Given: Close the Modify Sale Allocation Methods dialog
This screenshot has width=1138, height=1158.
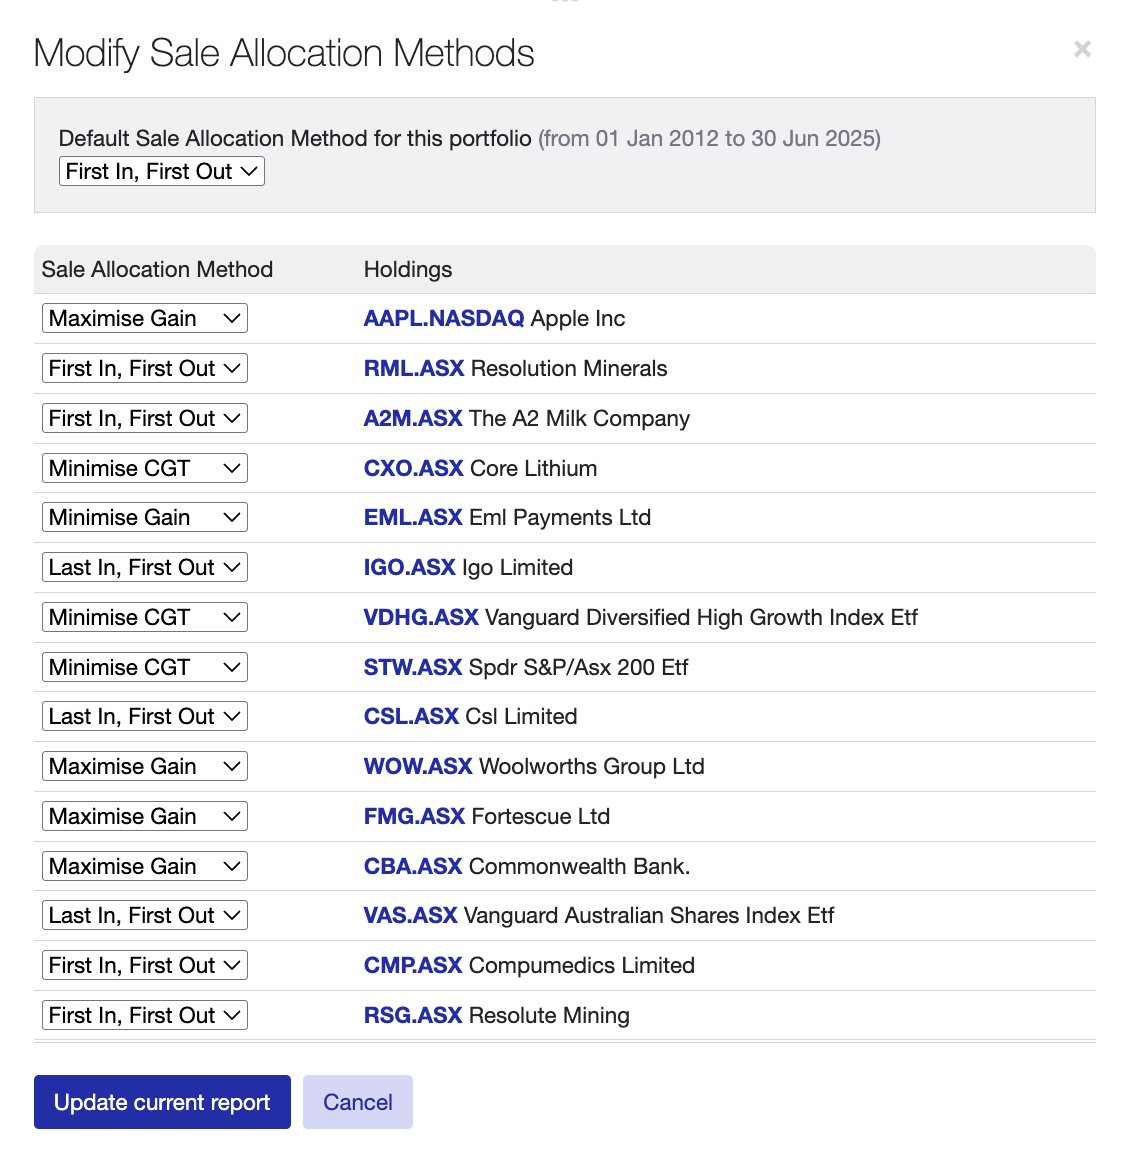Looking at the screenshot, I should 1082,49.
